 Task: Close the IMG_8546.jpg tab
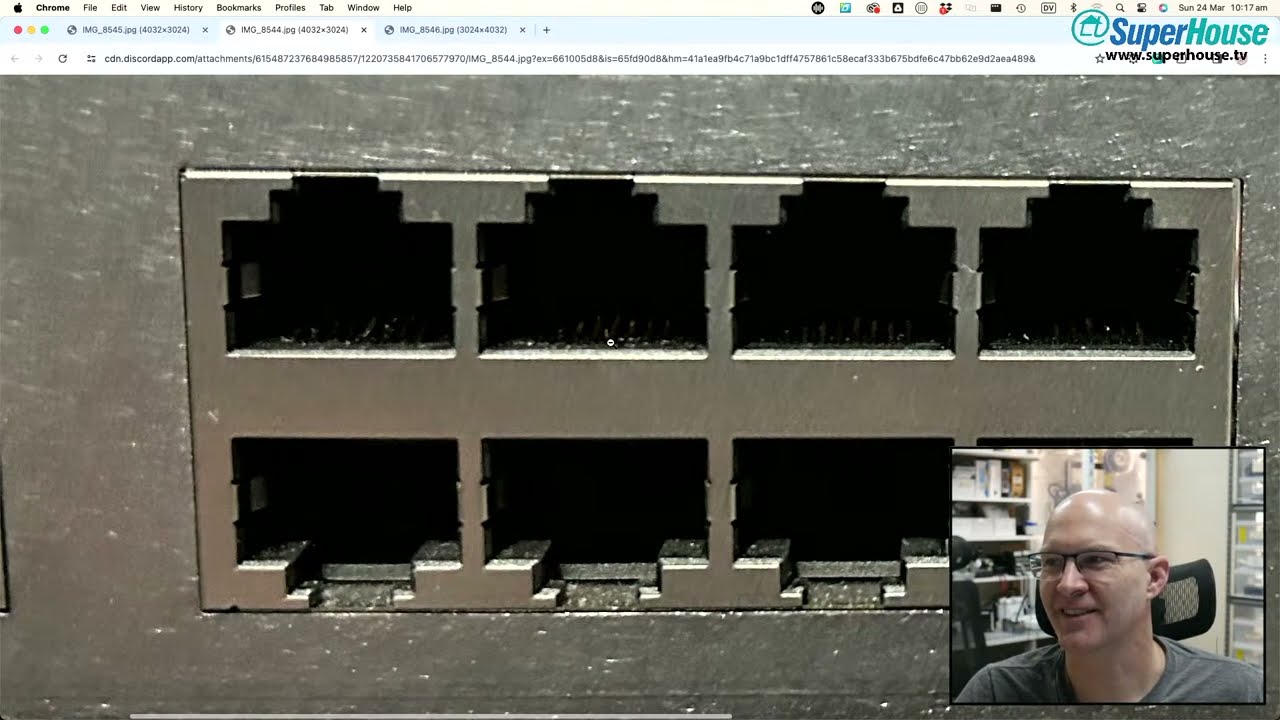click(x=522, y=30)
